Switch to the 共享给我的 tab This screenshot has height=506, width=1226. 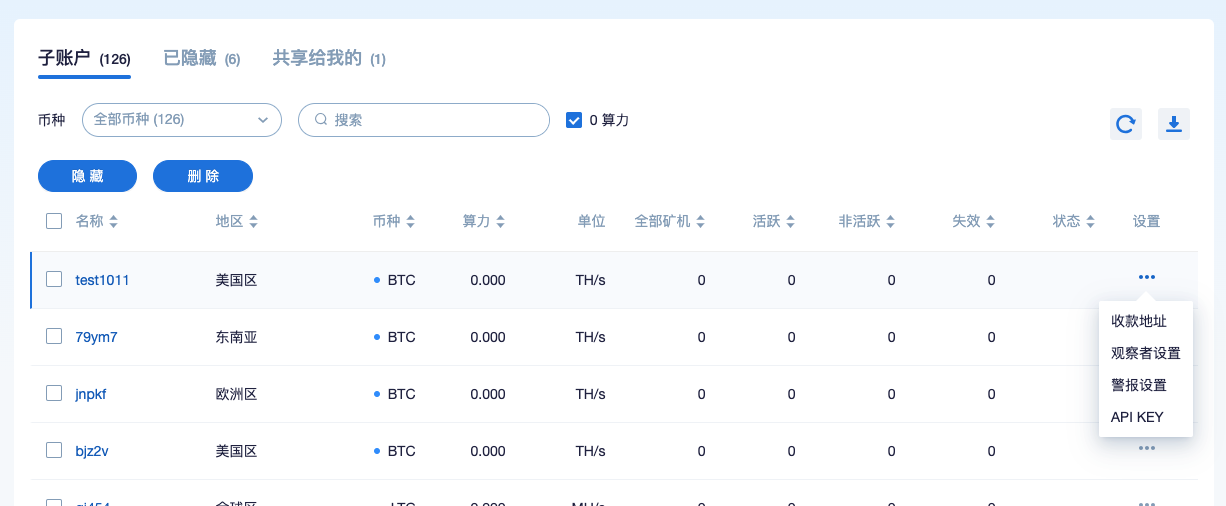(329, 59)
